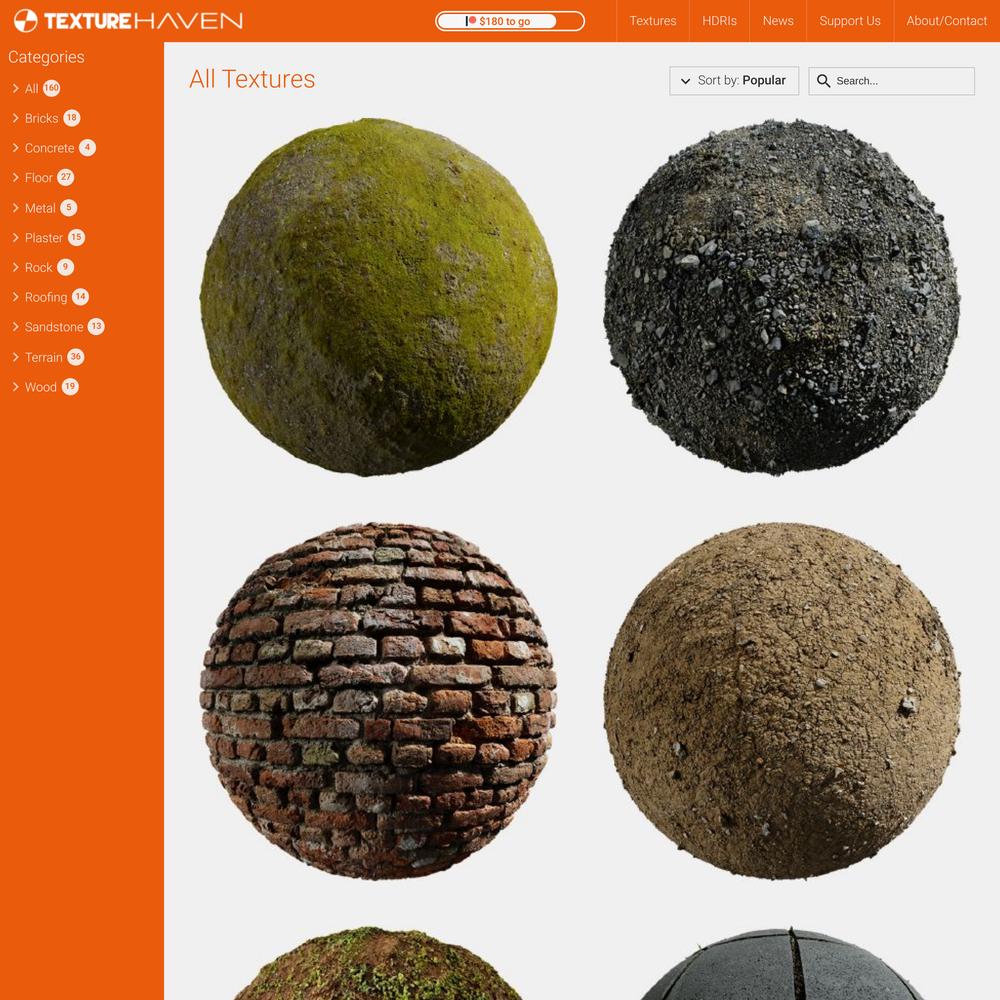Expand chevron beside Bricks category
The image size is (1000, 1000).
(15, 118)
